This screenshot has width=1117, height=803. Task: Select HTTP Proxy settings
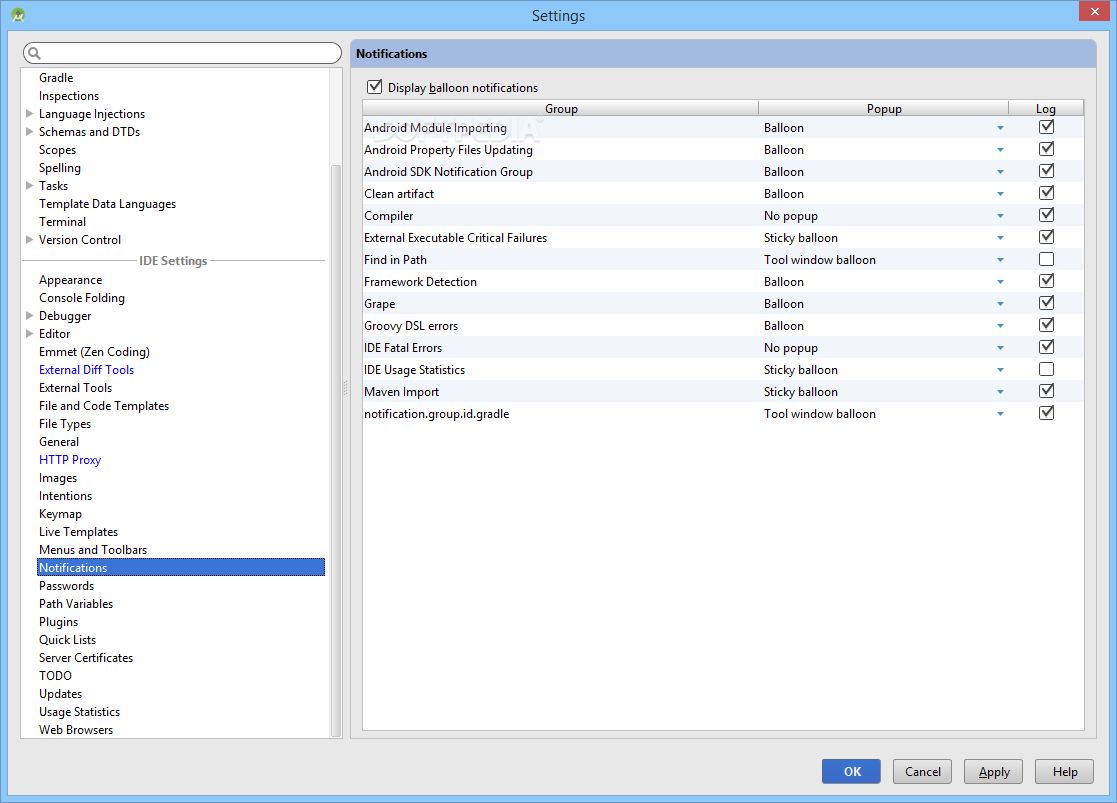70,460
